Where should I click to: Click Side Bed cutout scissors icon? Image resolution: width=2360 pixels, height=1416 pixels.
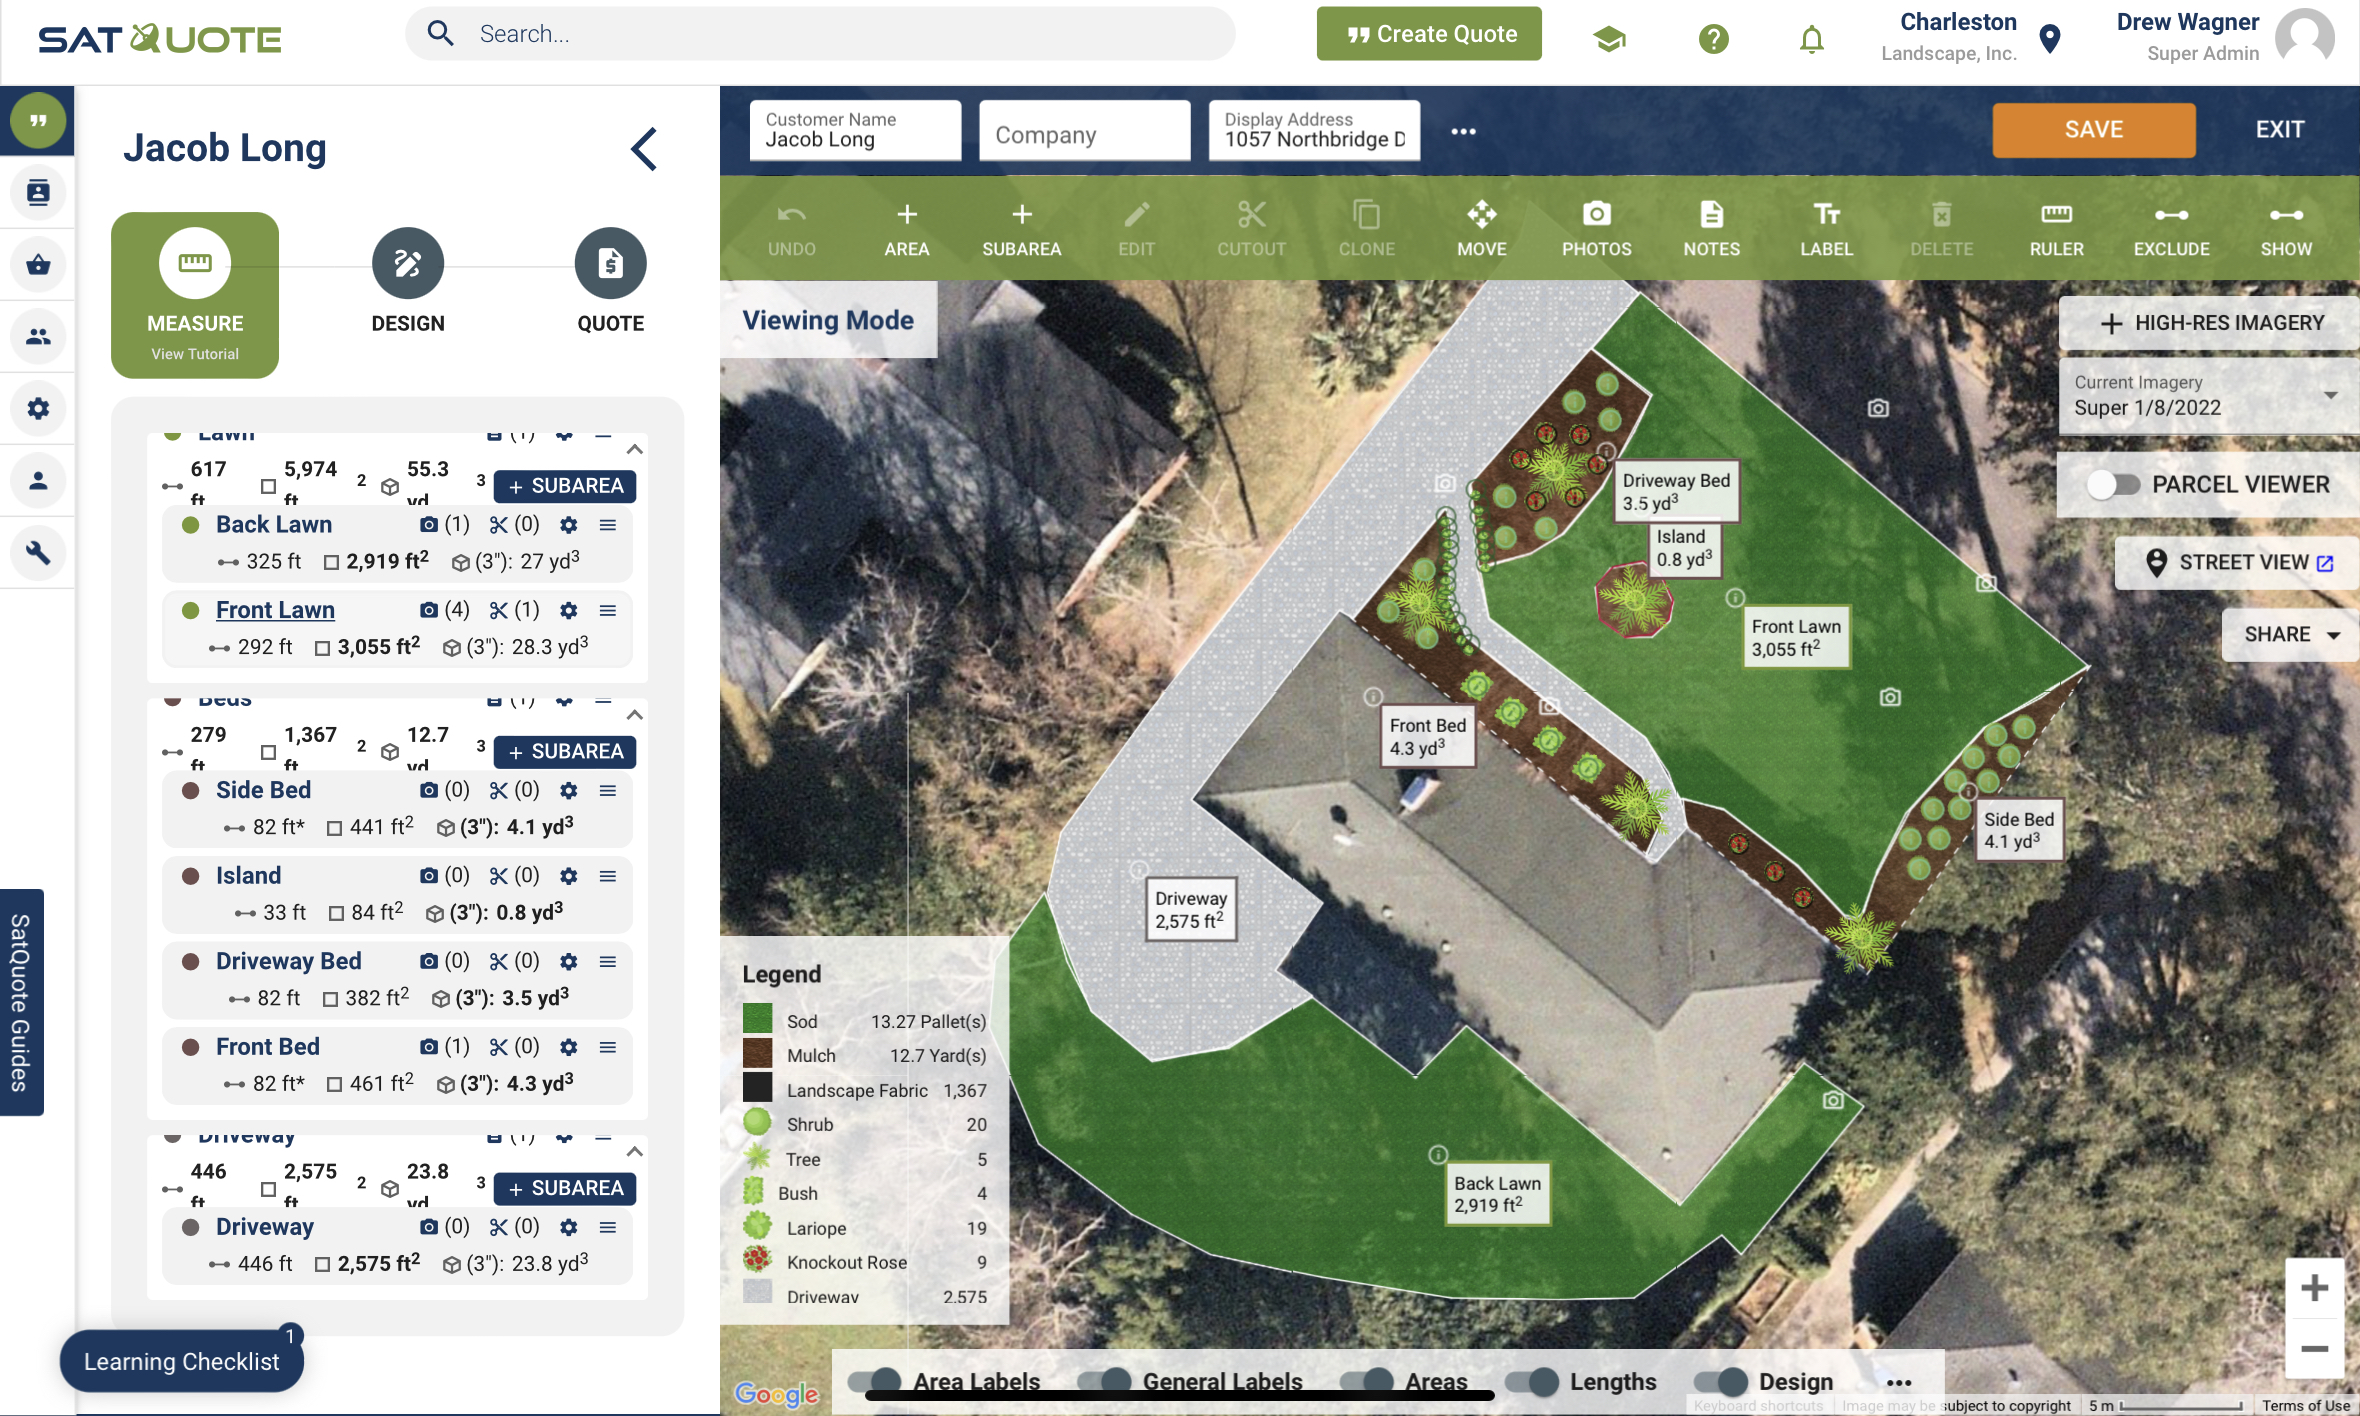click(x=499, y=790)
